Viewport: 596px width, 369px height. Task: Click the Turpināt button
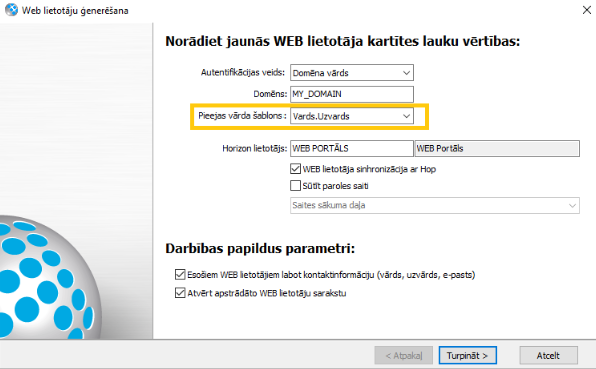coord(468,356)
